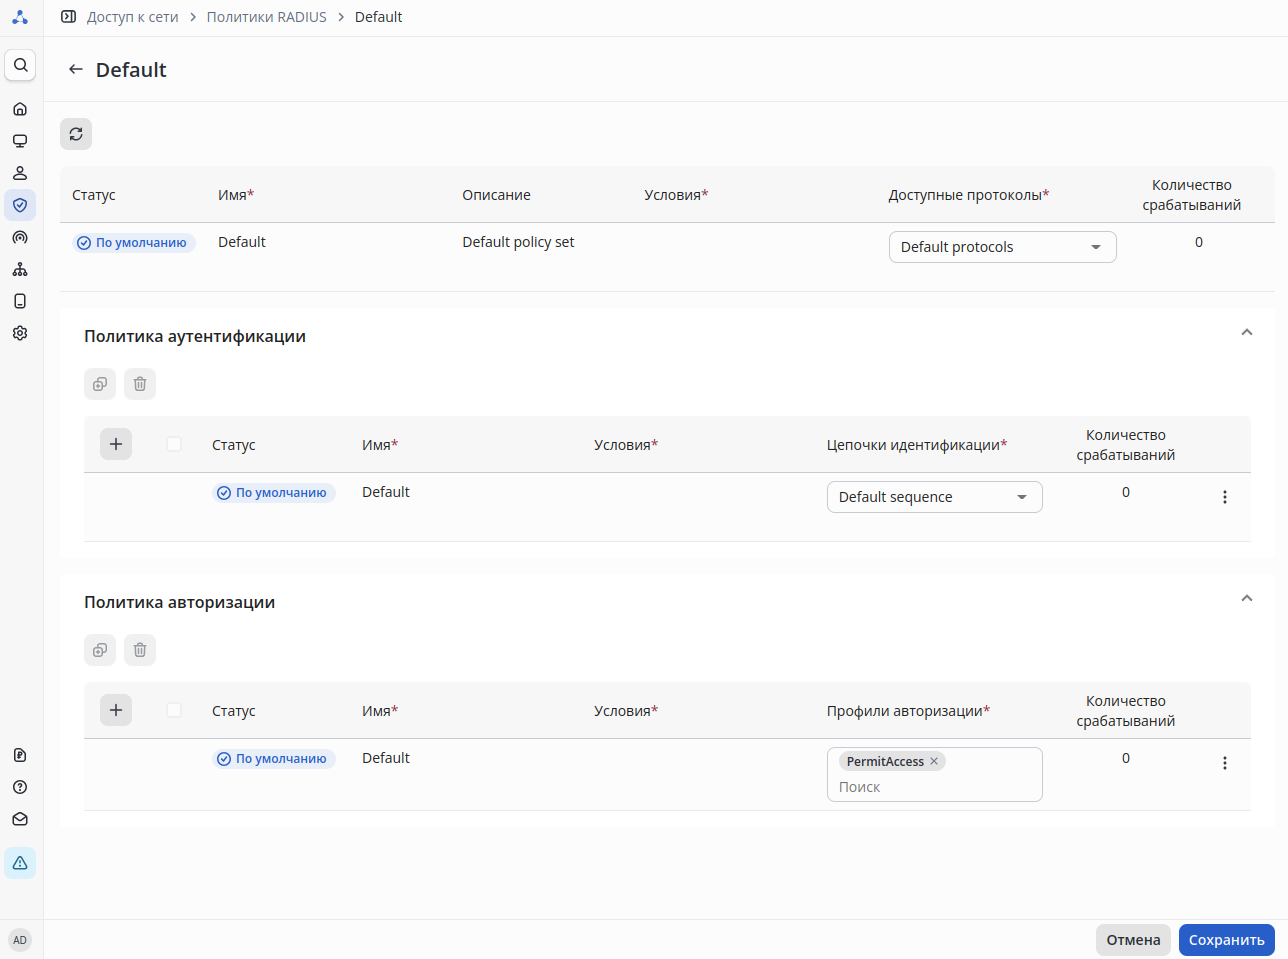Navigate to Политики RADIUS breadcrumb

[x=266, y=17]
